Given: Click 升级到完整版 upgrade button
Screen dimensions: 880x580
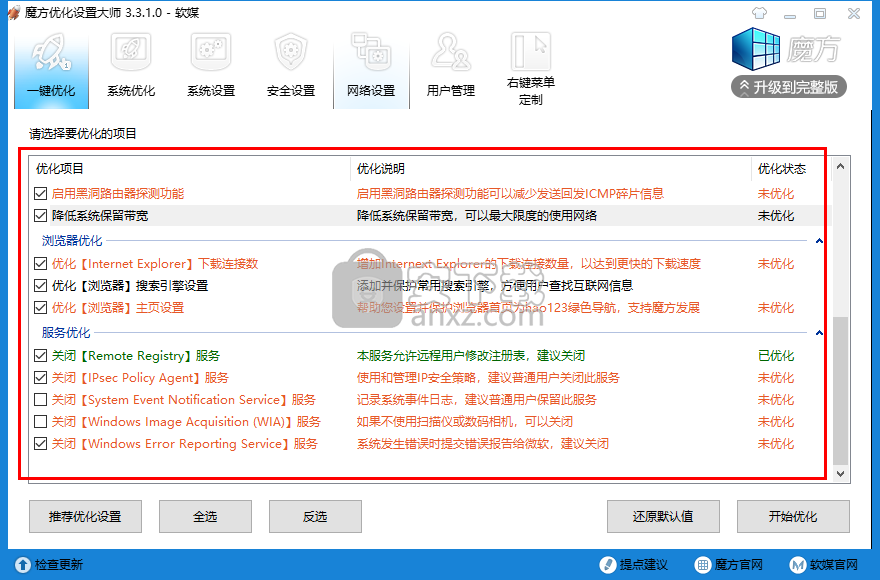Looking at the screenshot, I should coord(789,87).
